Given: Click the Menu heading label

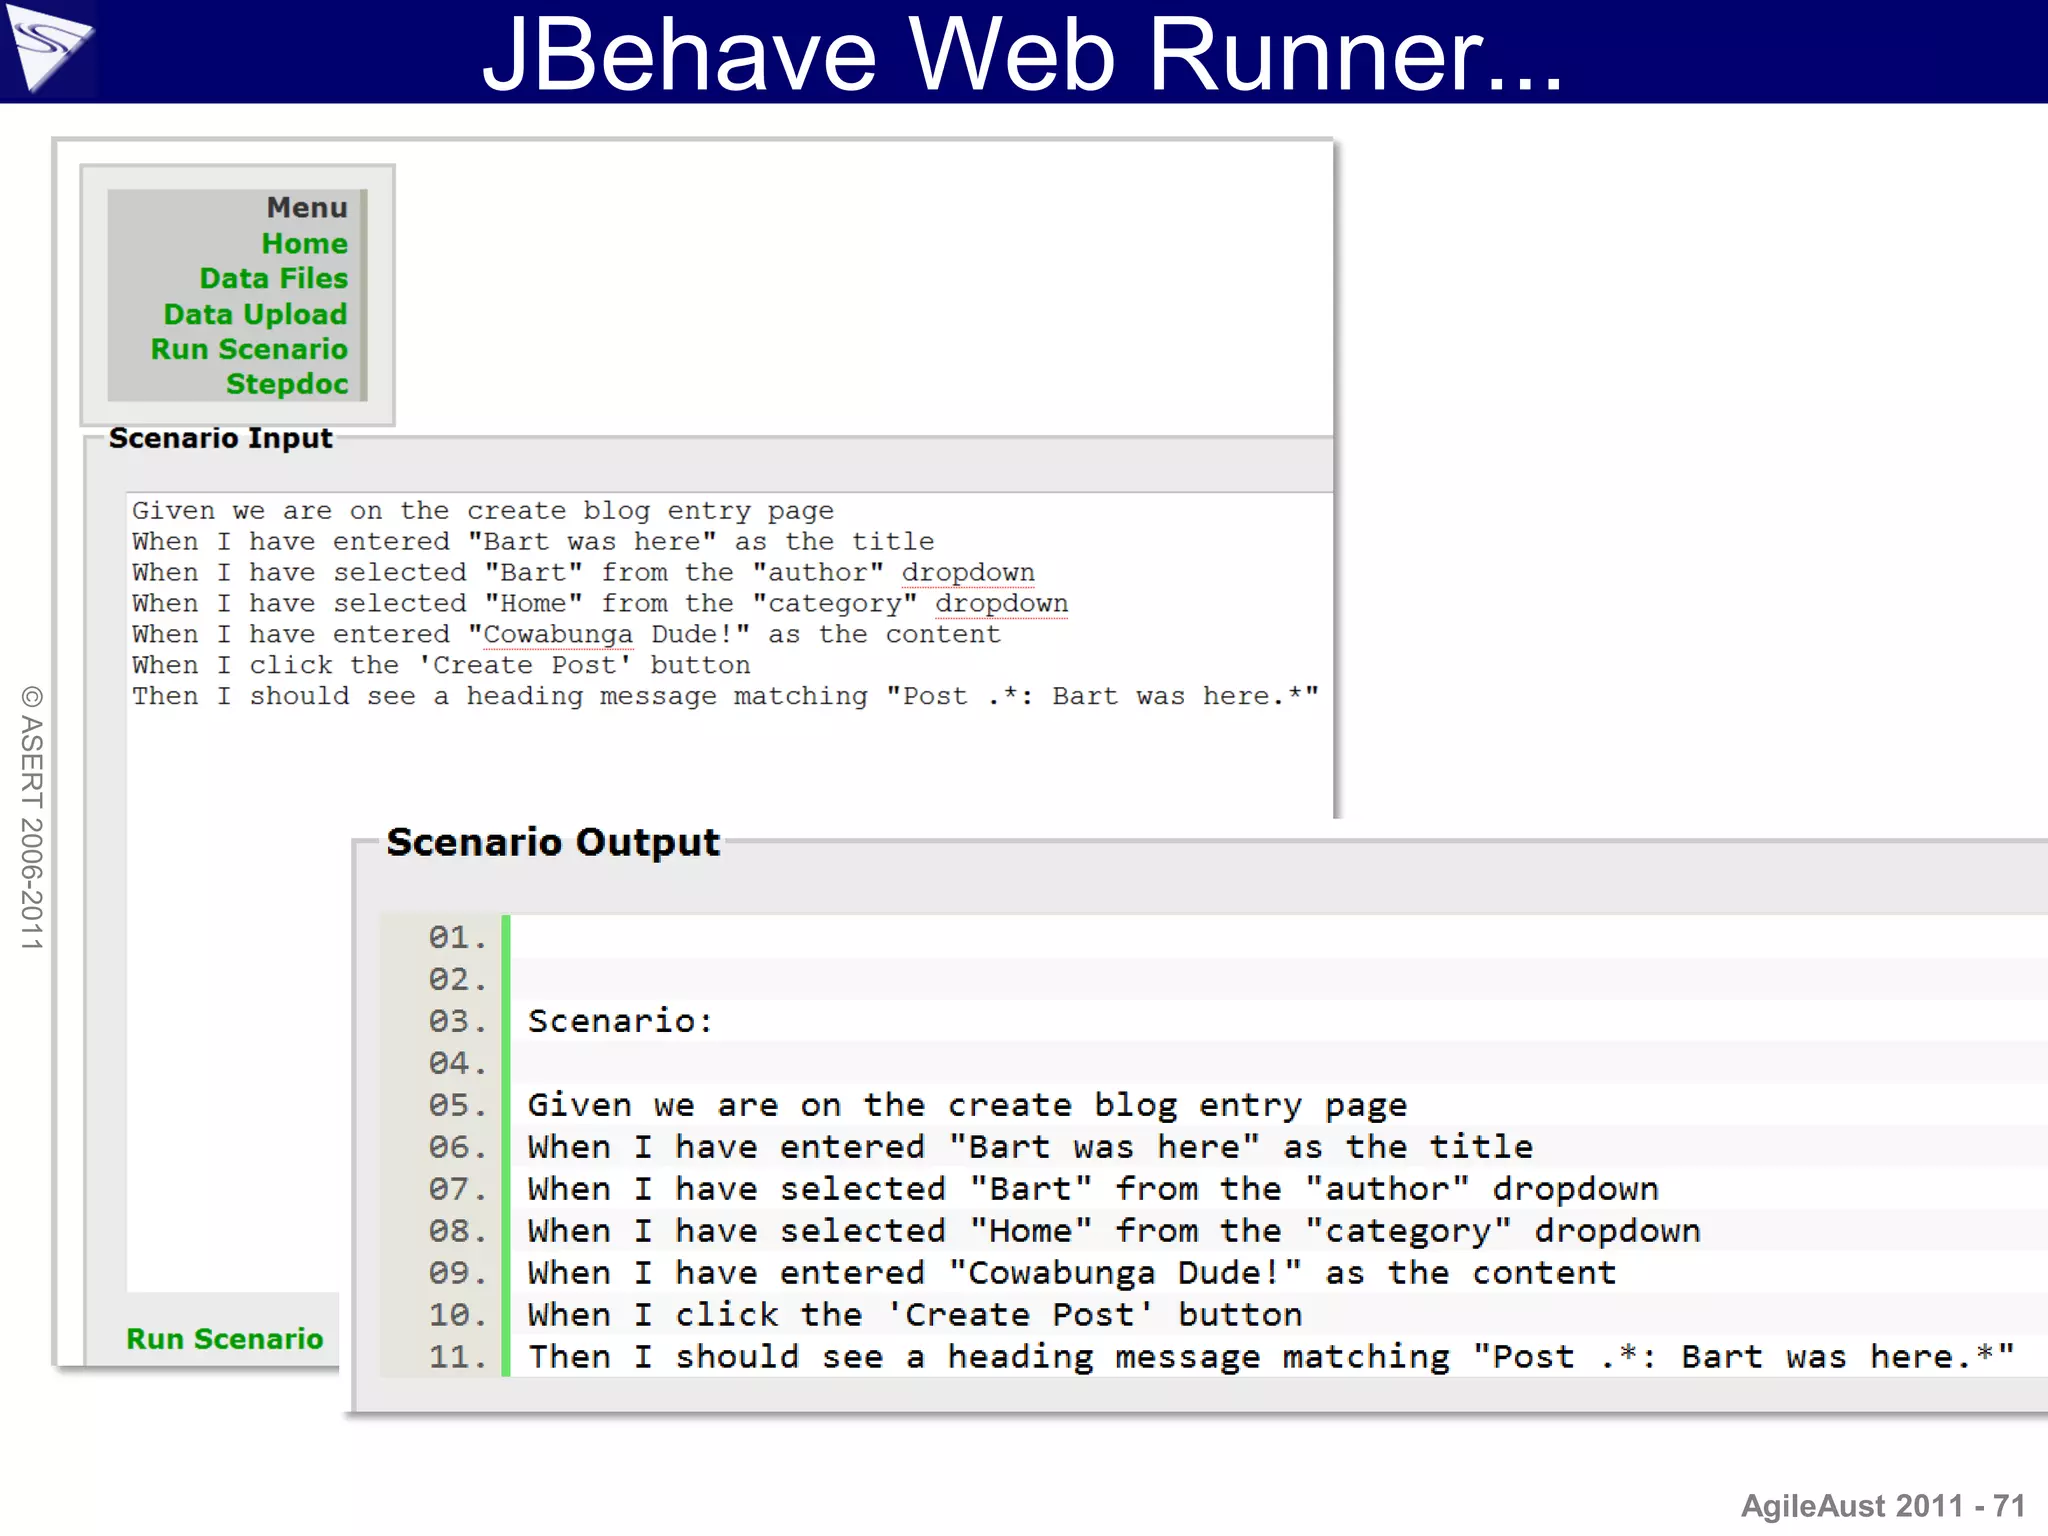Looking at the screenshot, I should coord(306,207).
